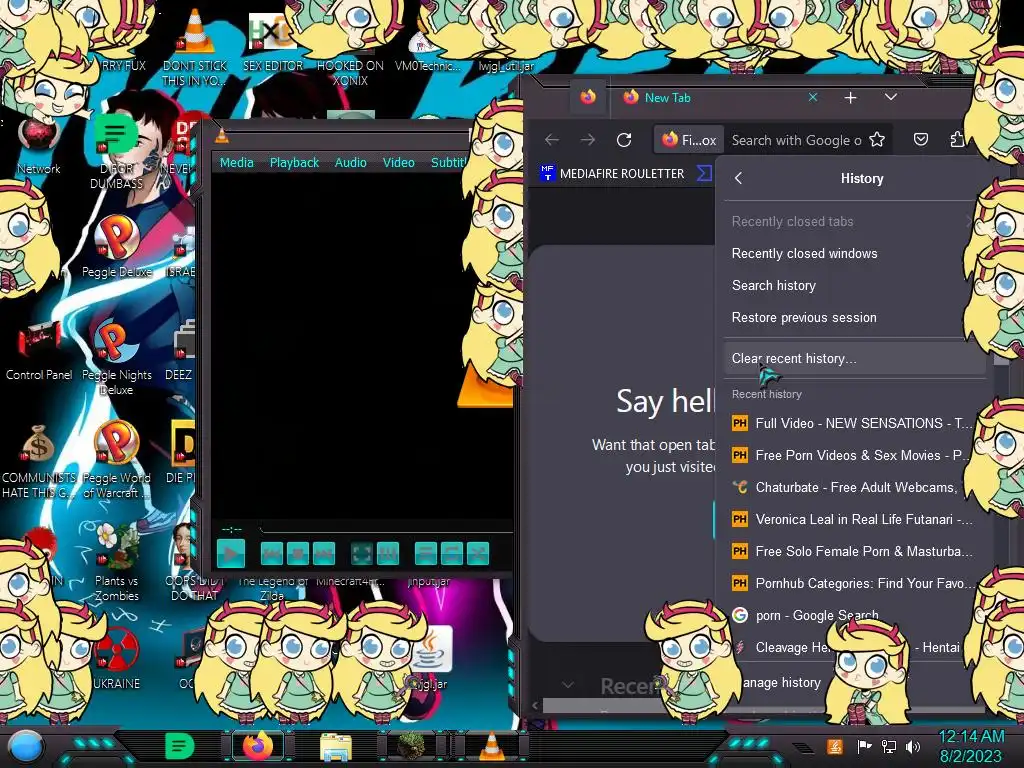The width and height of the screenshot is (1024, 768).
Task: Focus the Search with Google address field
Action: click(x=797, y=140)
